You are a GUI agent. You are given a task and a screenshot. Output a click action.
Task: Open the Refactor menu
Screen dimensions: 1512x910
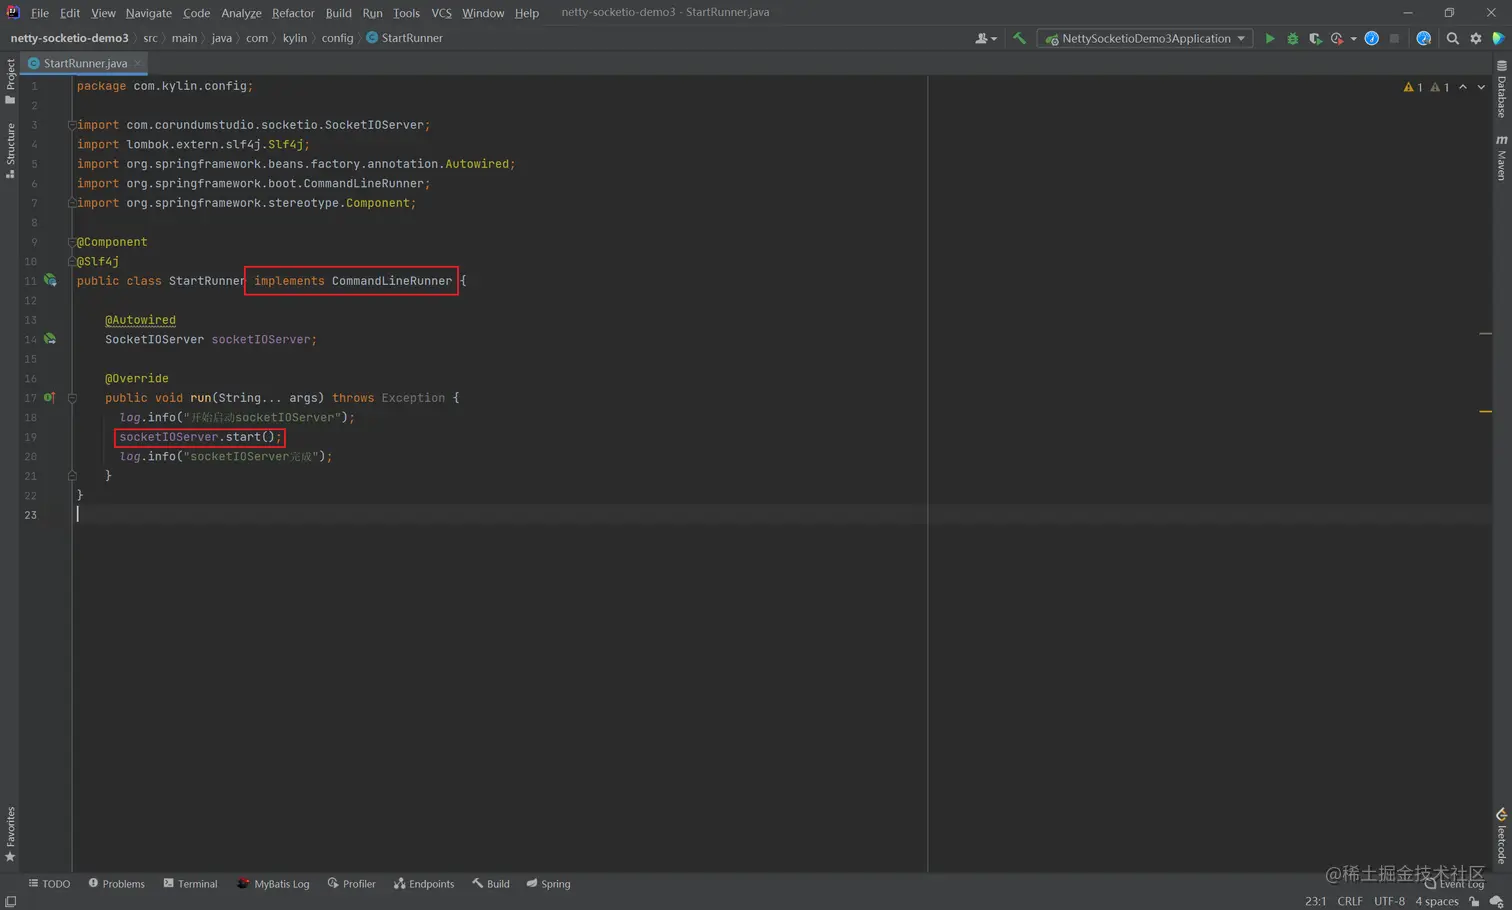point(293,13)
